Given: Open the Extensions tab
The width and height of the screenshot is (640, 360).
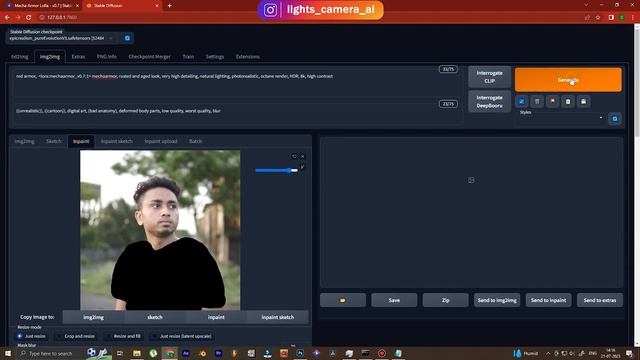Looking at the screenshot, I should pyautogui.click(x=248, y=57).
